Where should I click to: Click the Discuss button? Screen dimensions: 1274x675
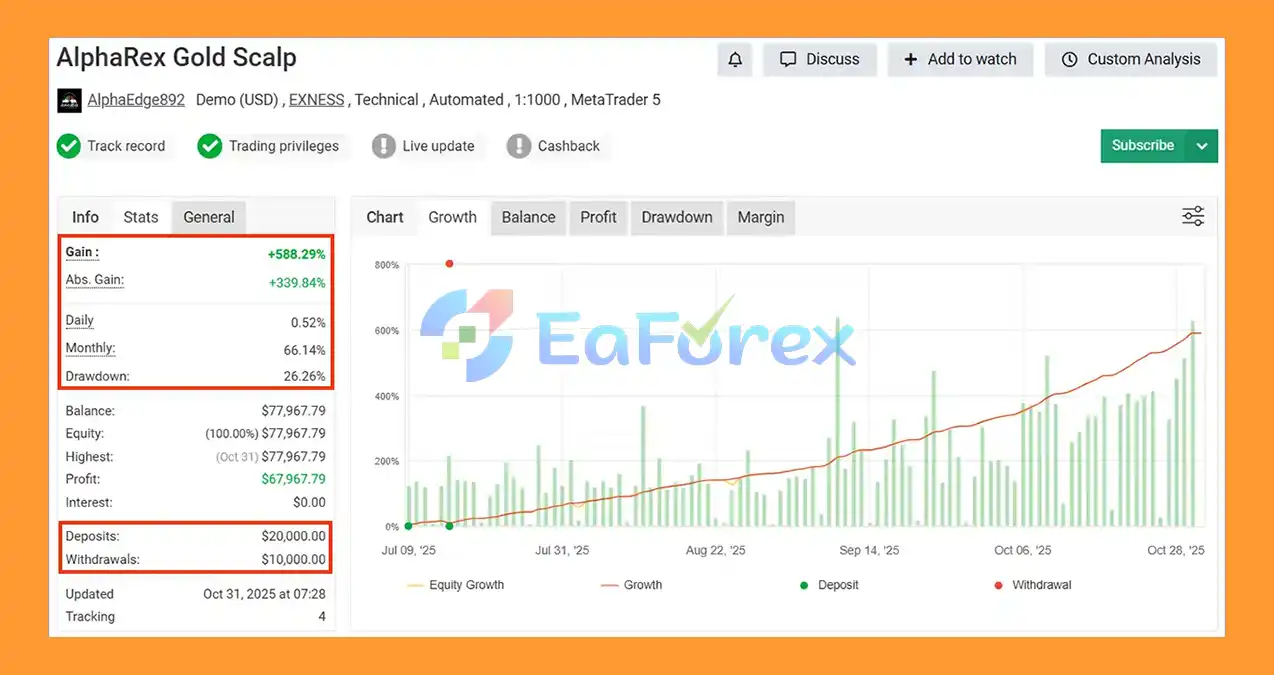click(820, 60)
